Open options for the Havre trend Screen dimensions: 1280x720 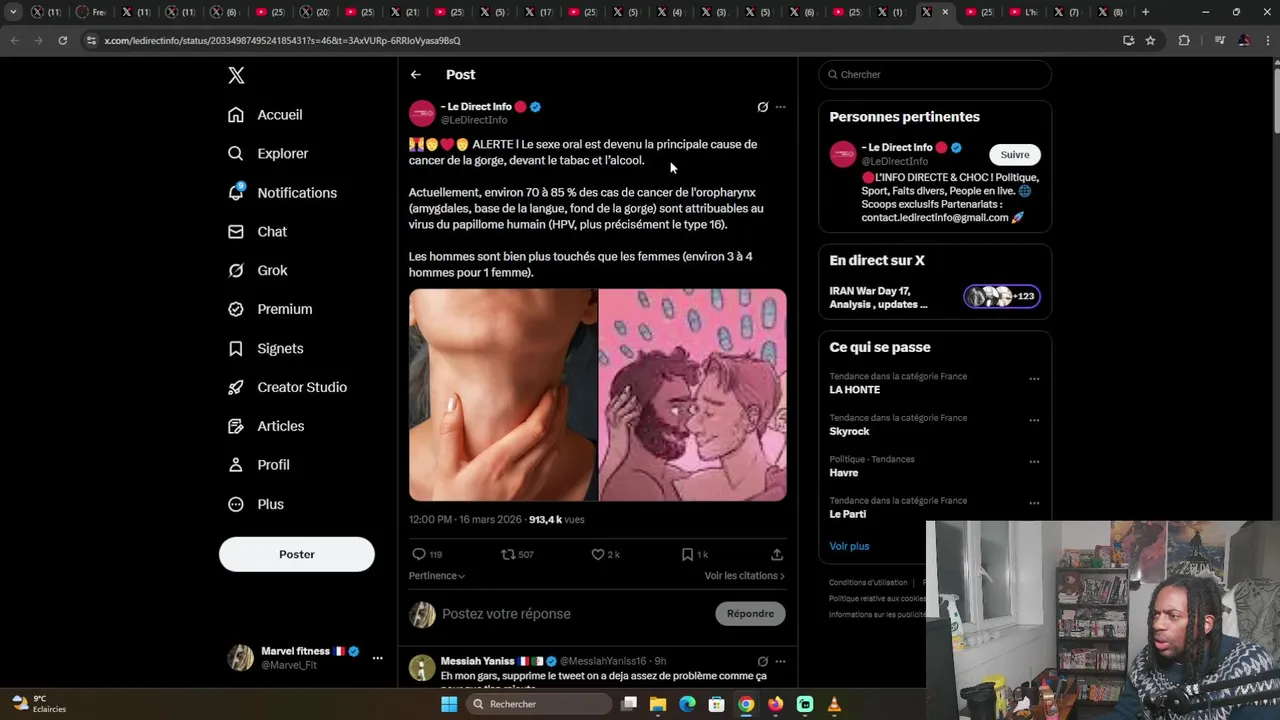click(x=1034, y=461)
